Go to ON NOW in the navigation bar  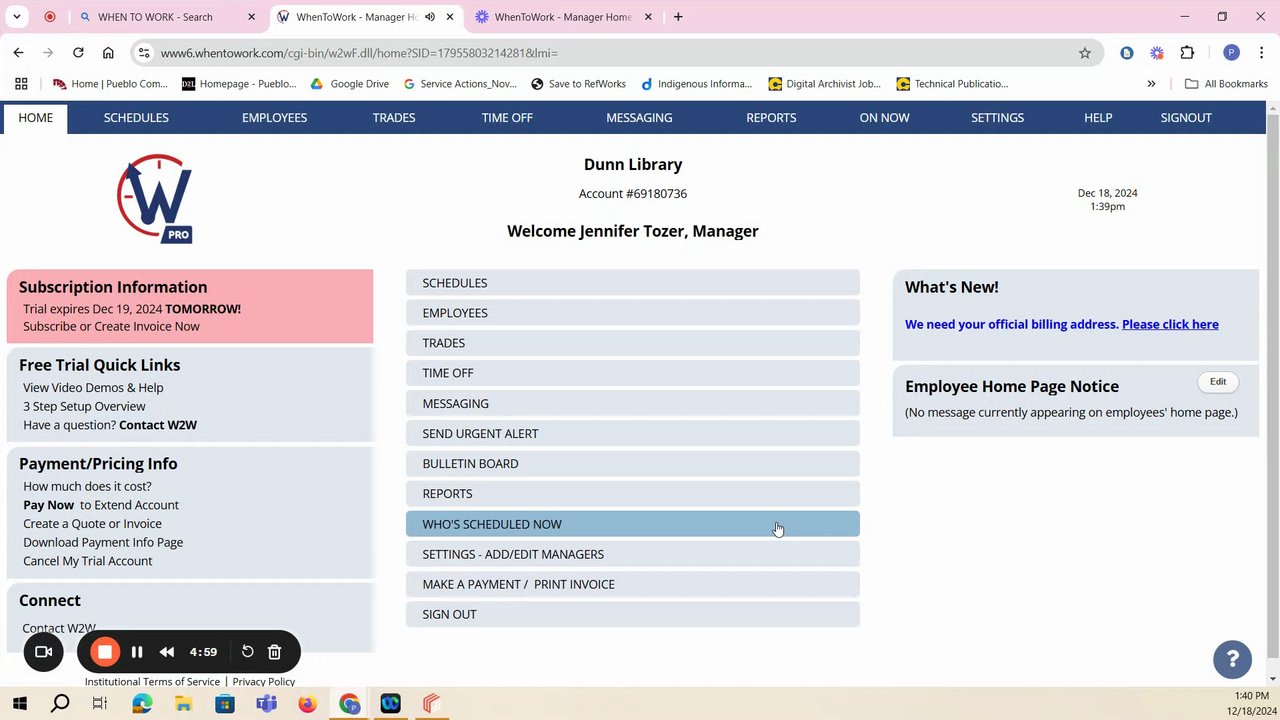coord(884,118)
